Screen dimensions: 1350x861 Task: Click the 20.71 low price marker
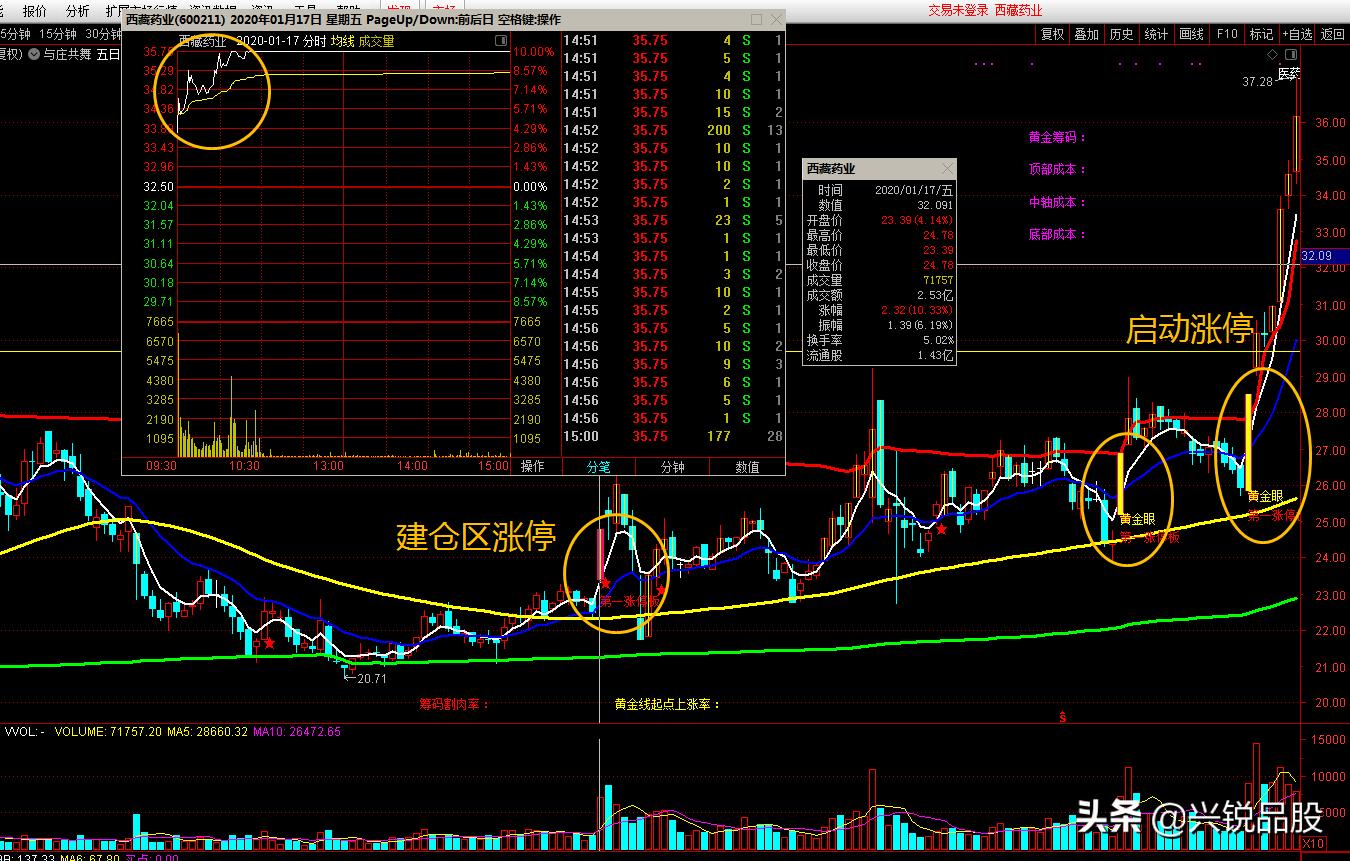(372, 678)
